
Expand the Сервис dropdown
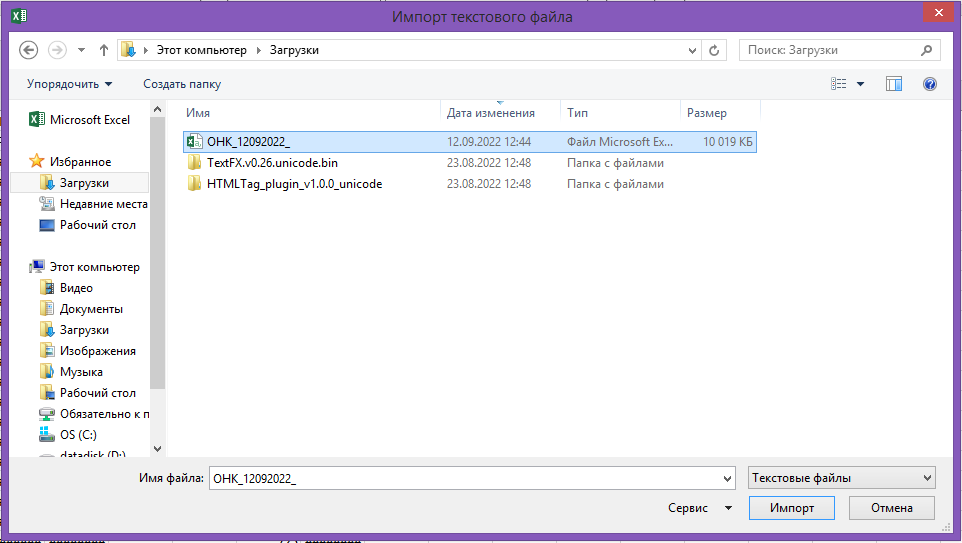701,508
